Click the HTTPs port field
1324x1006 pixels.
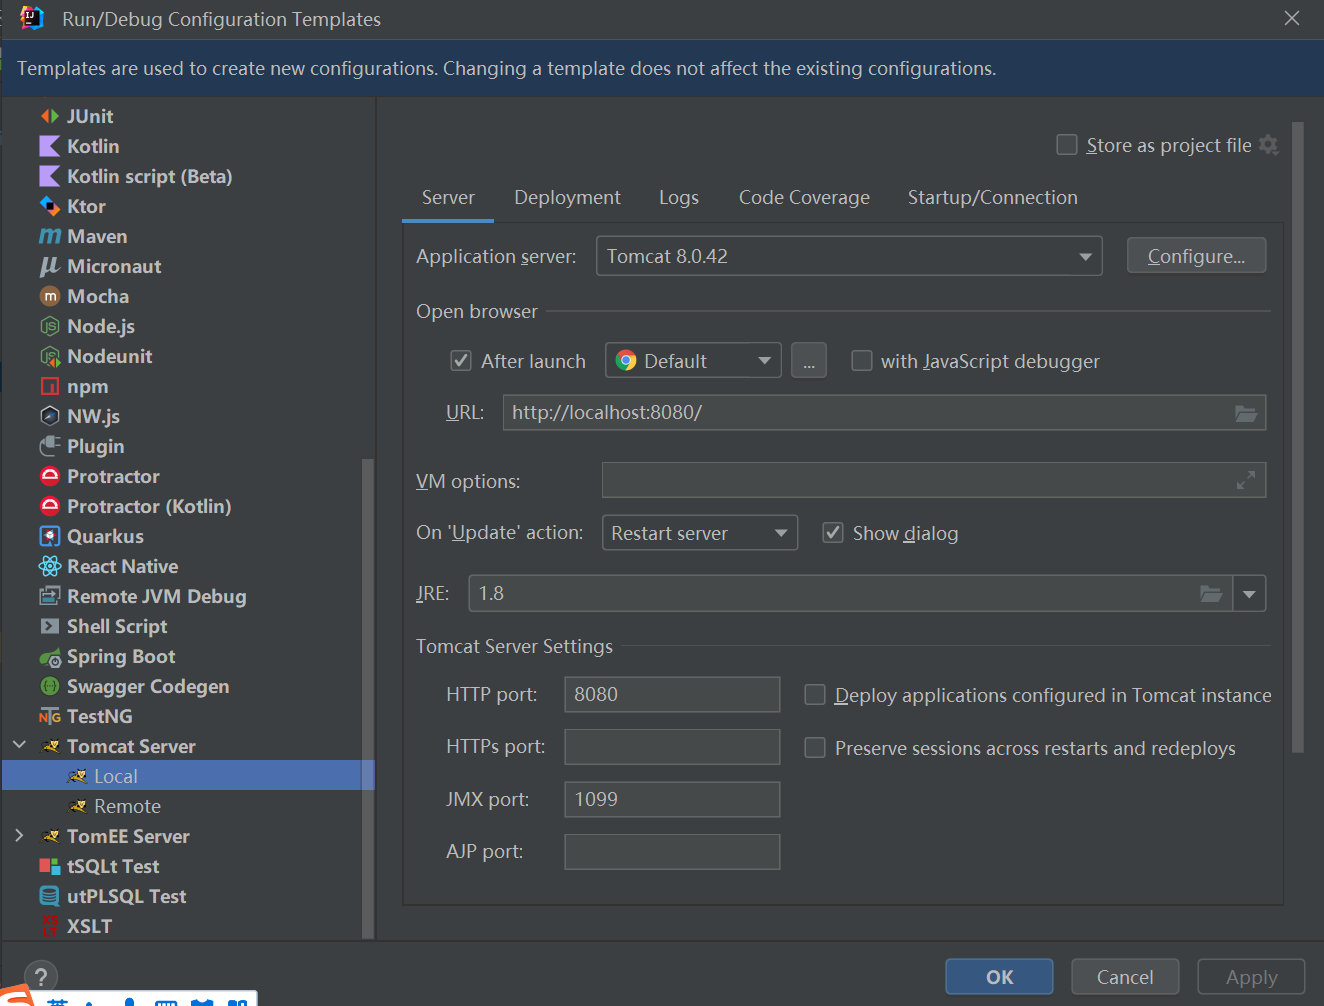pos(672,747)
